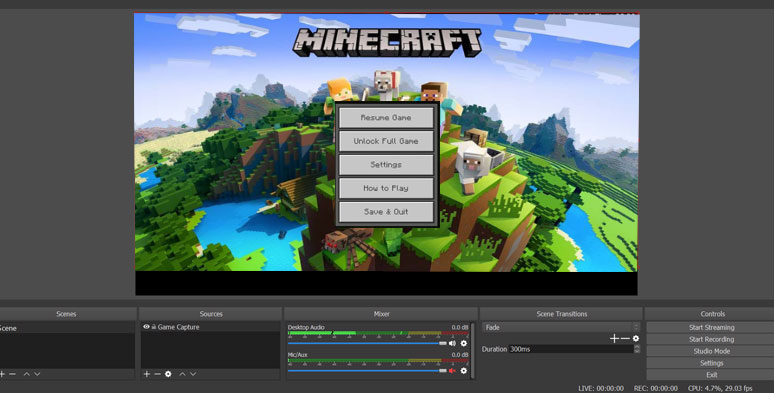774x393 pixels.
Task: Add a scene transition with the plus icon
Action: pos(614,339)
